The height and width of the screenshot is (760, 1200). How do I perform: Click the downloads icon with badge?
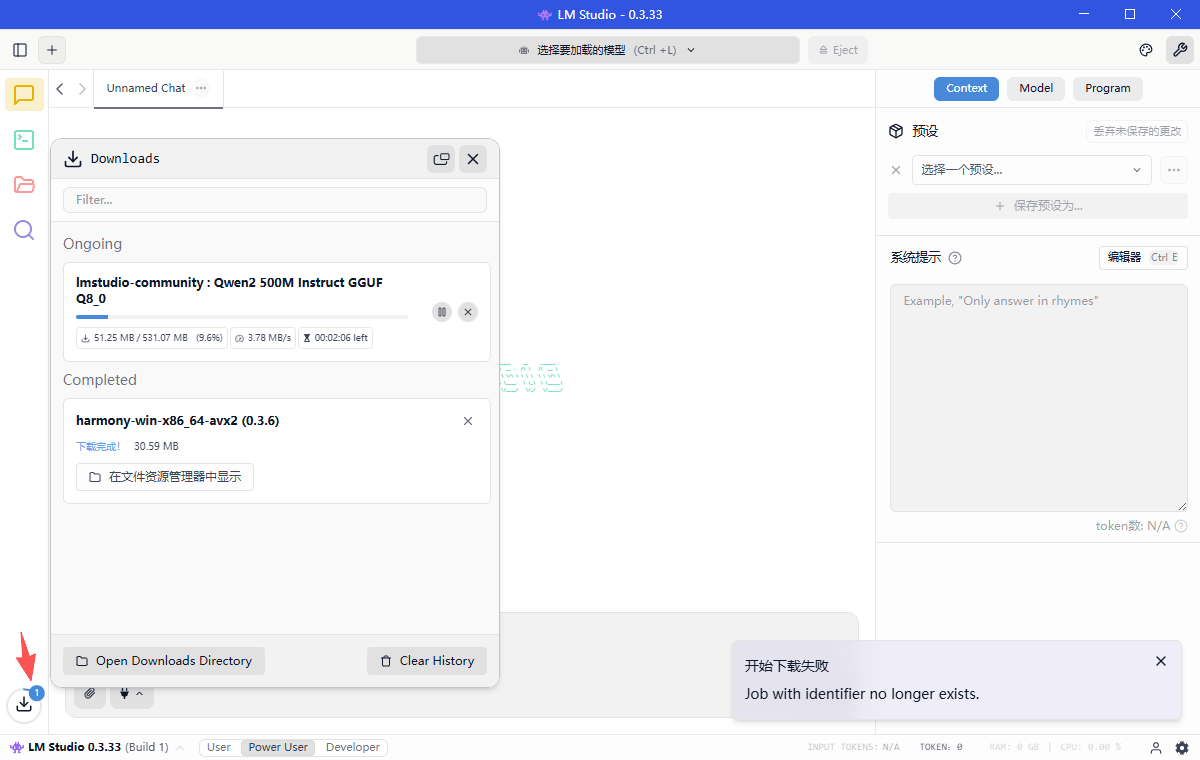(x=24, y=704)
